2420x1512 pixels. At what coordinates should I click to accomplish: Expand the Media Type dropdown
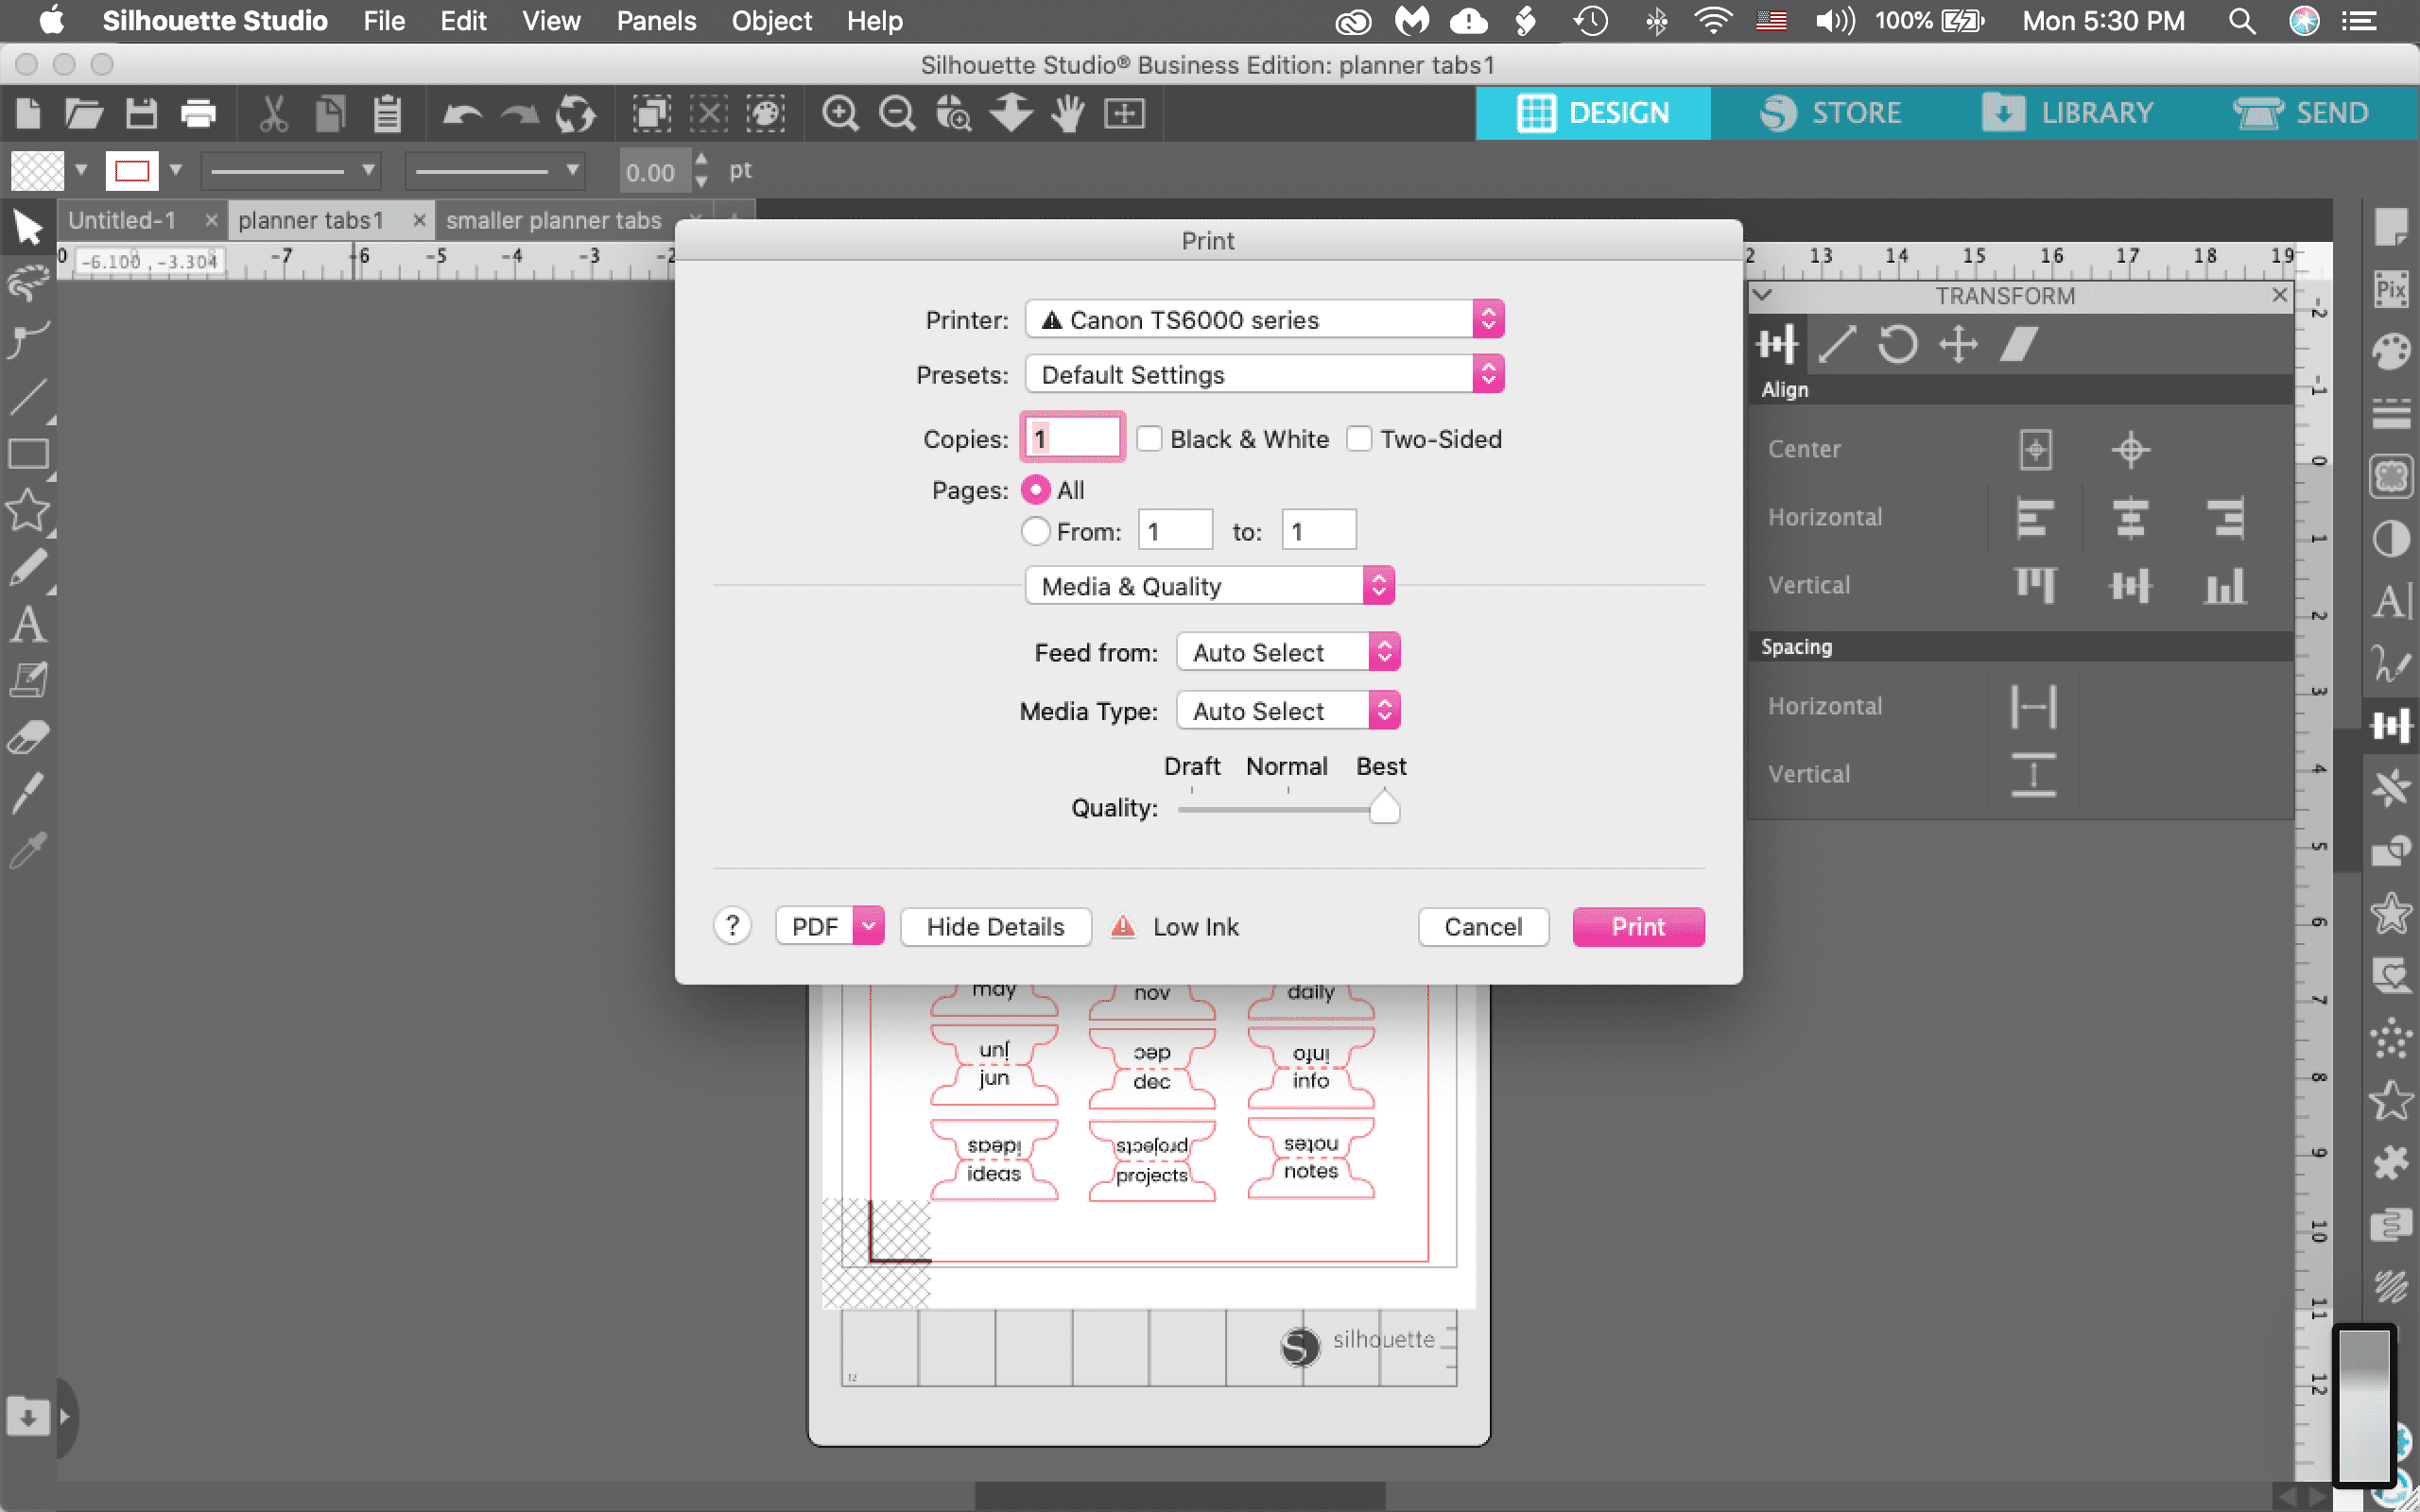coord(1288,711)
